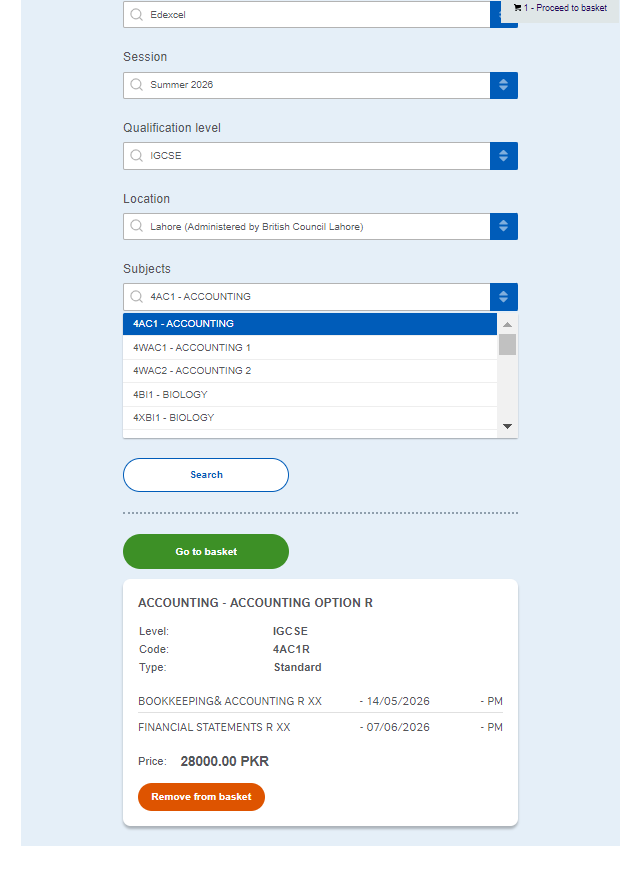The image size is (642, 874).
Task: Toggle the Subjects dropdown arrow
Action: point(503,297)
